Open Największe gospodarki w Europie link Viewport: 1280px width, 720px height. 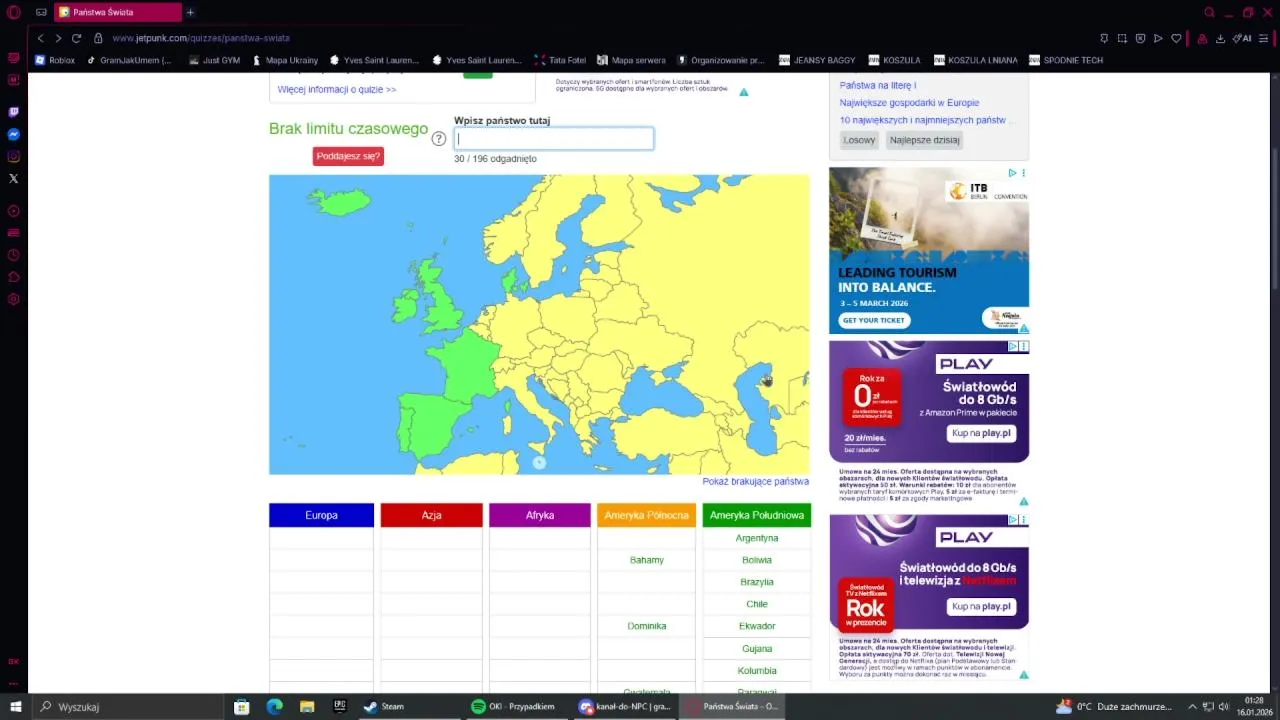tap(909, 102)
